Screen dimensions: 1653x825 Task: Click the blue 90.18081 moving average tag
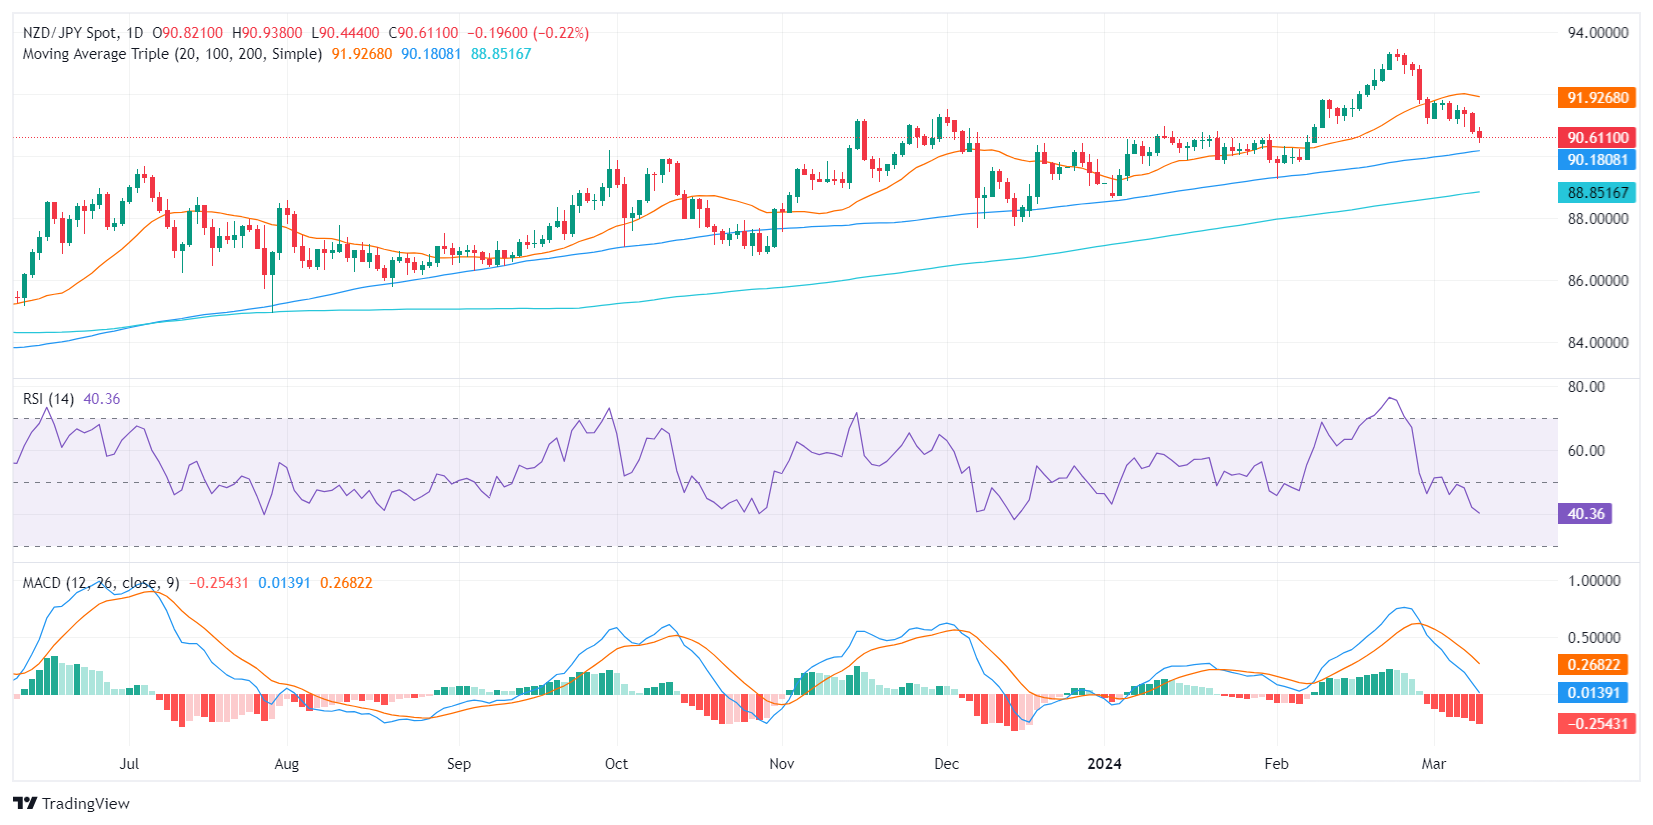pyautogui.click(x=1597, y=160)
